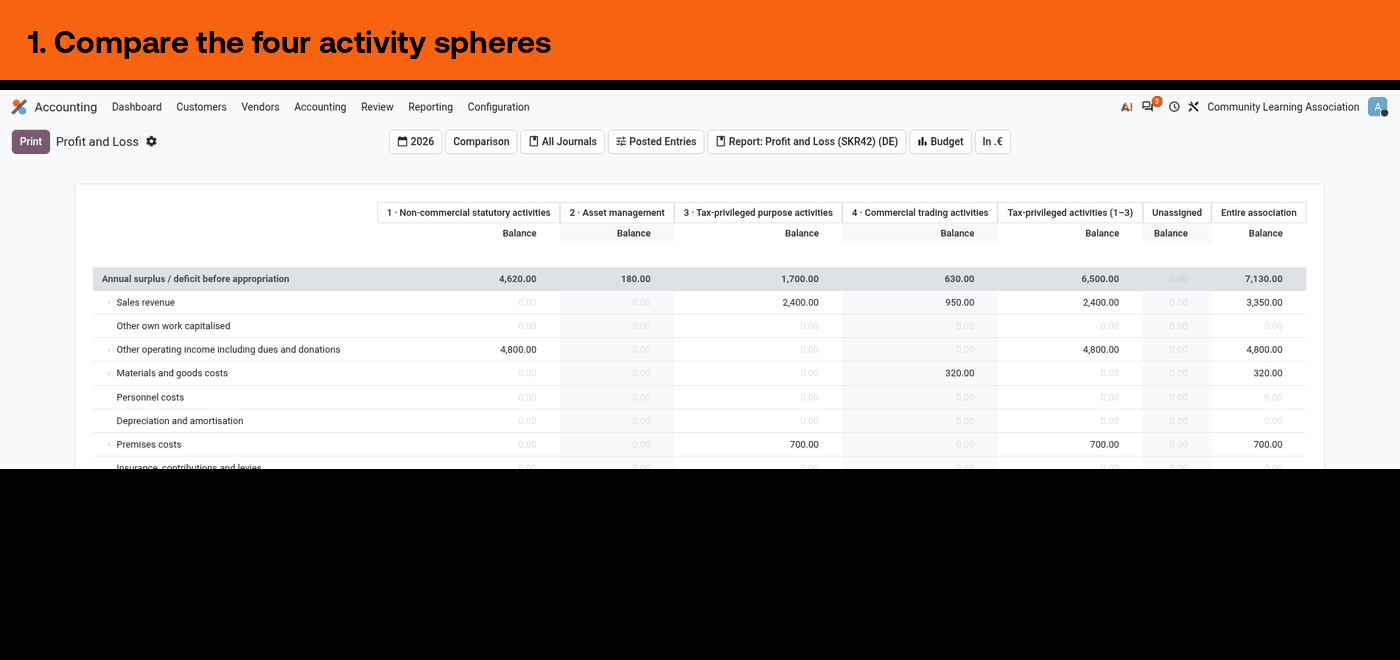Click the 1 · Non-commercial statutory activities column header
The height and width of the screenshot is (660, 1400).
468,213
